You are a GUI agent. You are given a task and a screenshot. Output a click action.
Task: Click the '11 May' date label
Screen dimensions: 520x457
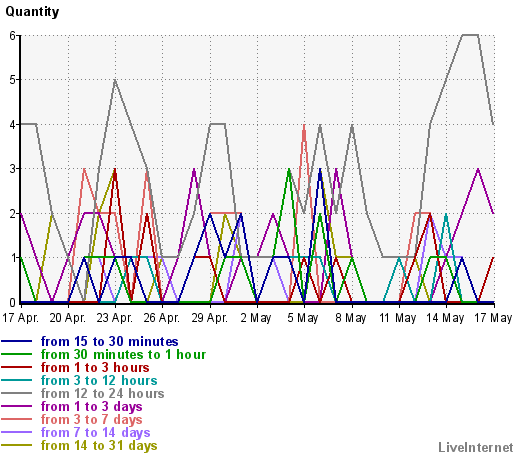(398, 318)
